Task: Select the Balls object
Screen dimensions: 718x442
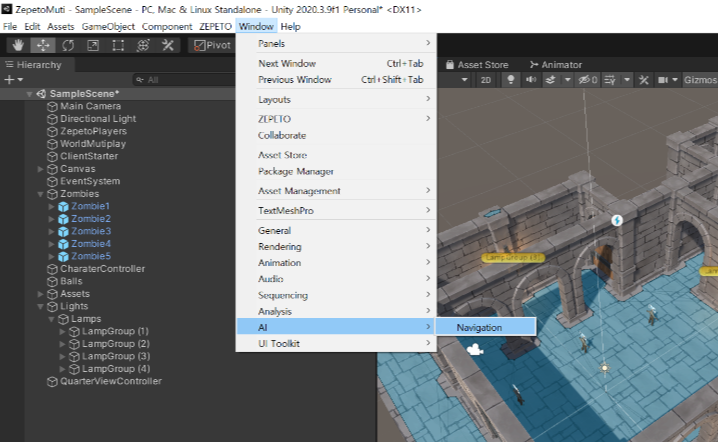Action: 71,281
